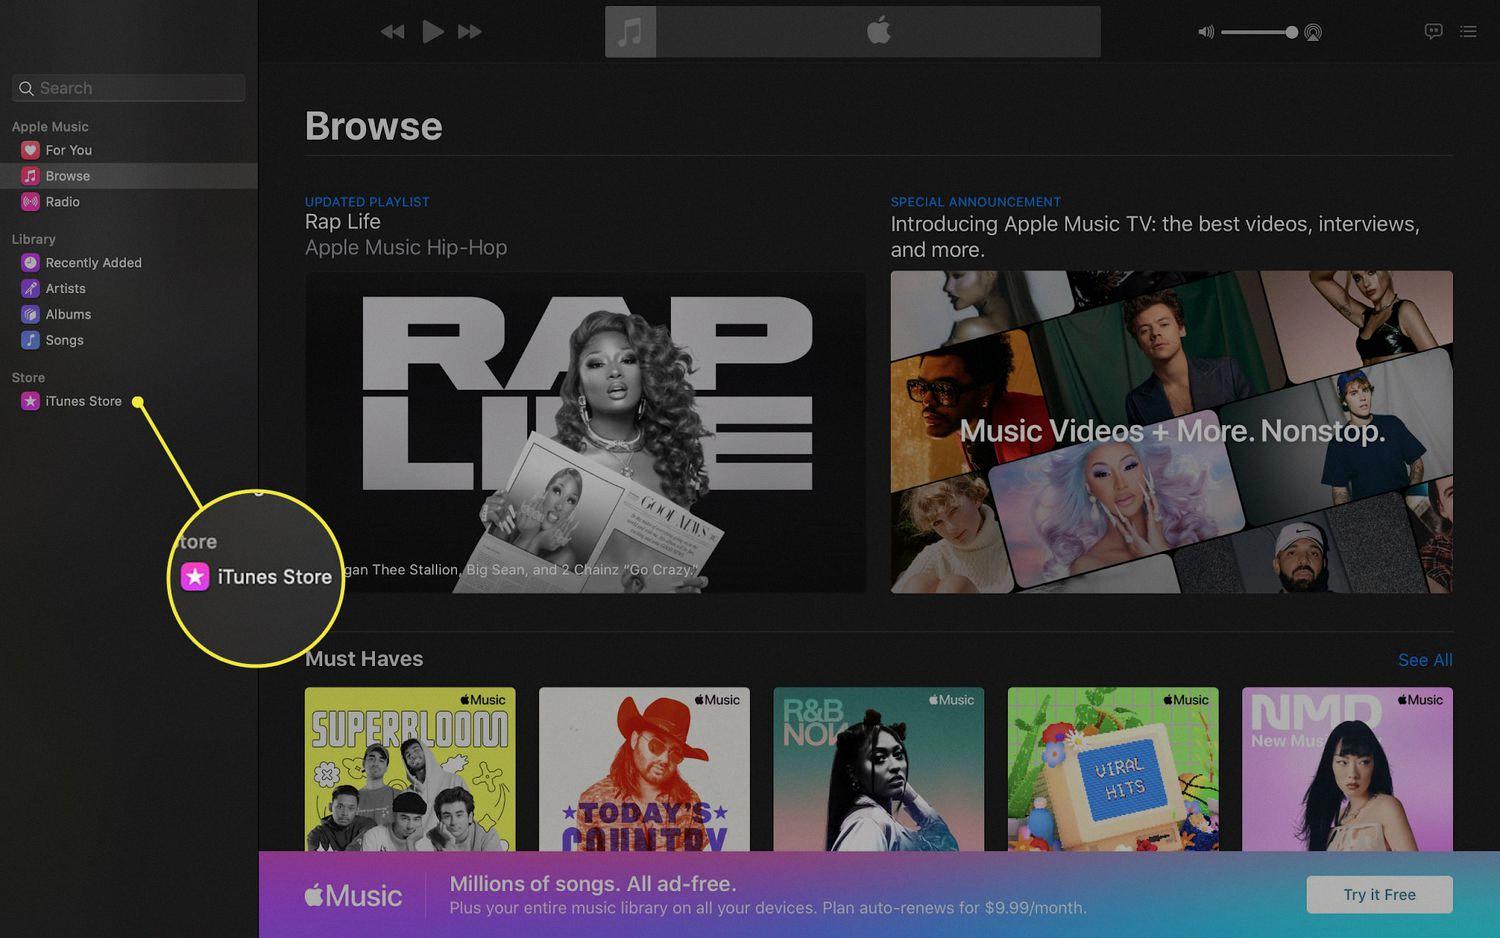The height and width of the screenshot is (938, 1500).
Task: Skip forward with the fast-forward button
Action: coord(470,32)
